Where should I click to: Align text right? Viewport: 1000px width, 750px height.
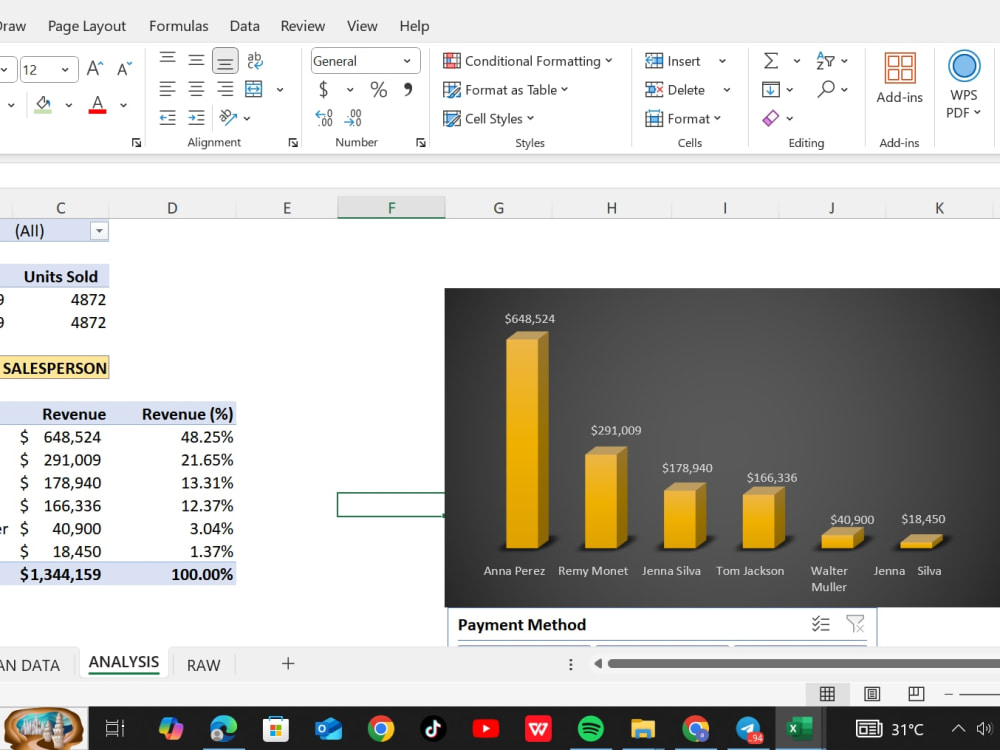225,89
